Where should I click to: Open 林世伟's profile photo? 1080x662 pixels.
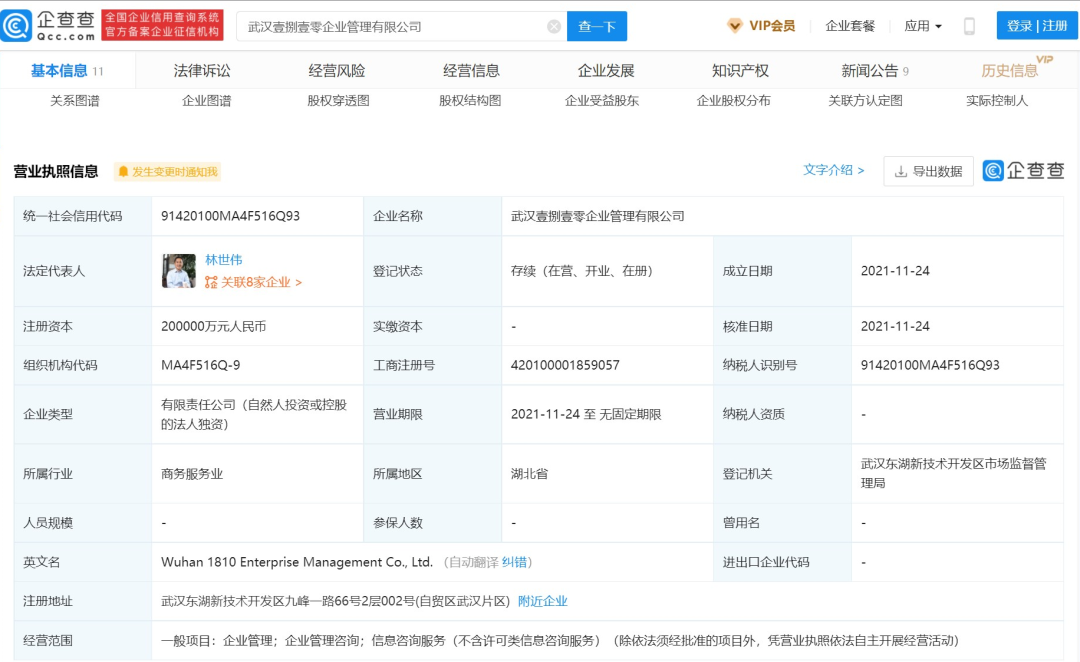pos(179,271)
